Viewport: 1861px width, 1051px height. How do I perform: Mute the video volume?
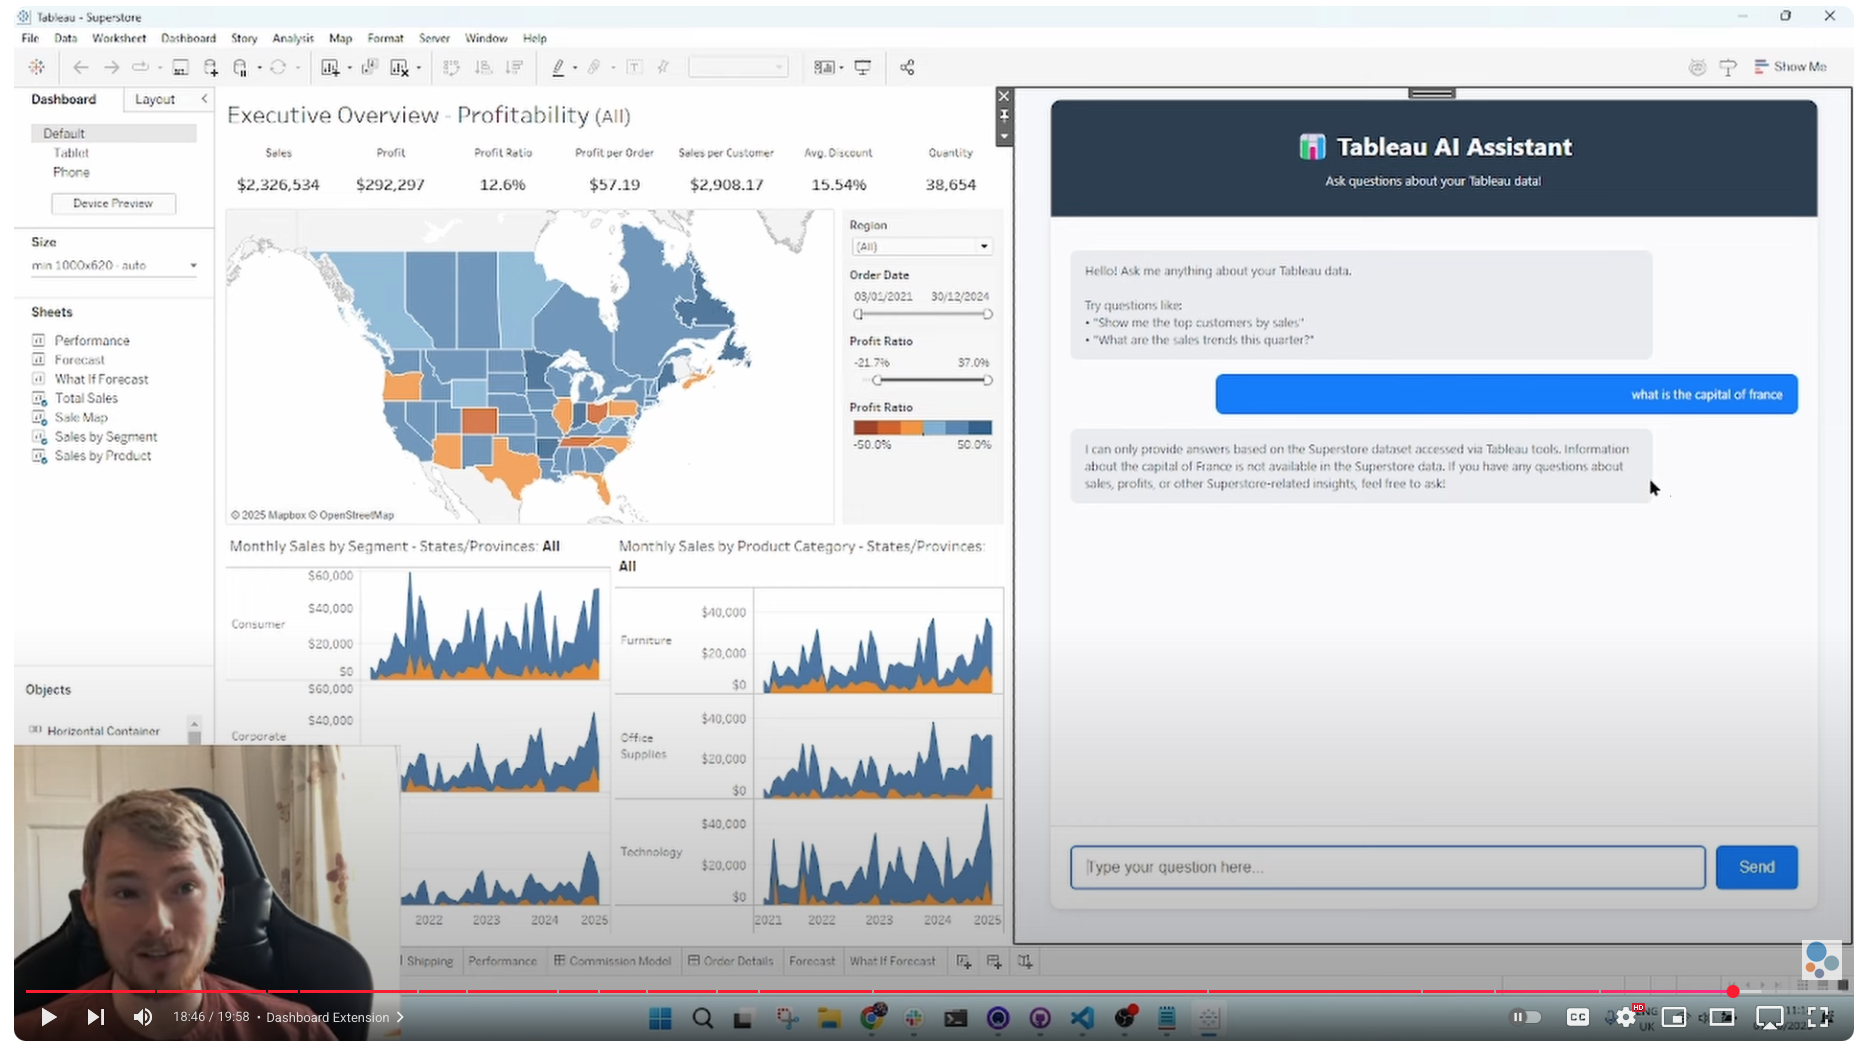tap(143, 1017)
